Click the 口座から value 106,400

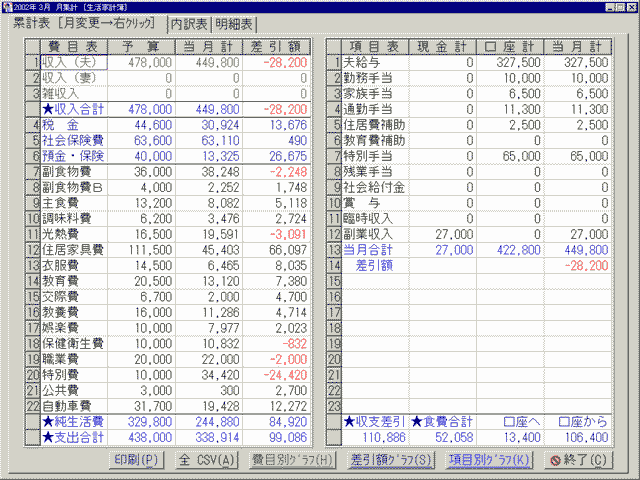[578, 438]
